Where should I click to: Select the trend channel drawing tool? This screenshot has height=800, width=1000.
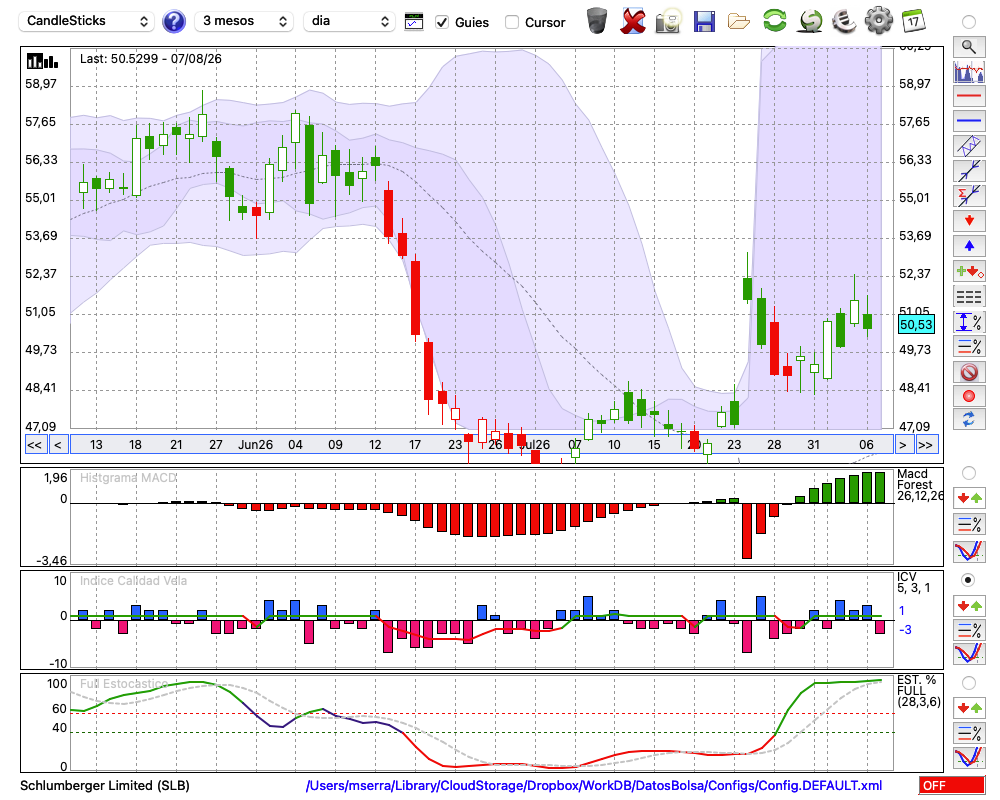coord(969,146)
